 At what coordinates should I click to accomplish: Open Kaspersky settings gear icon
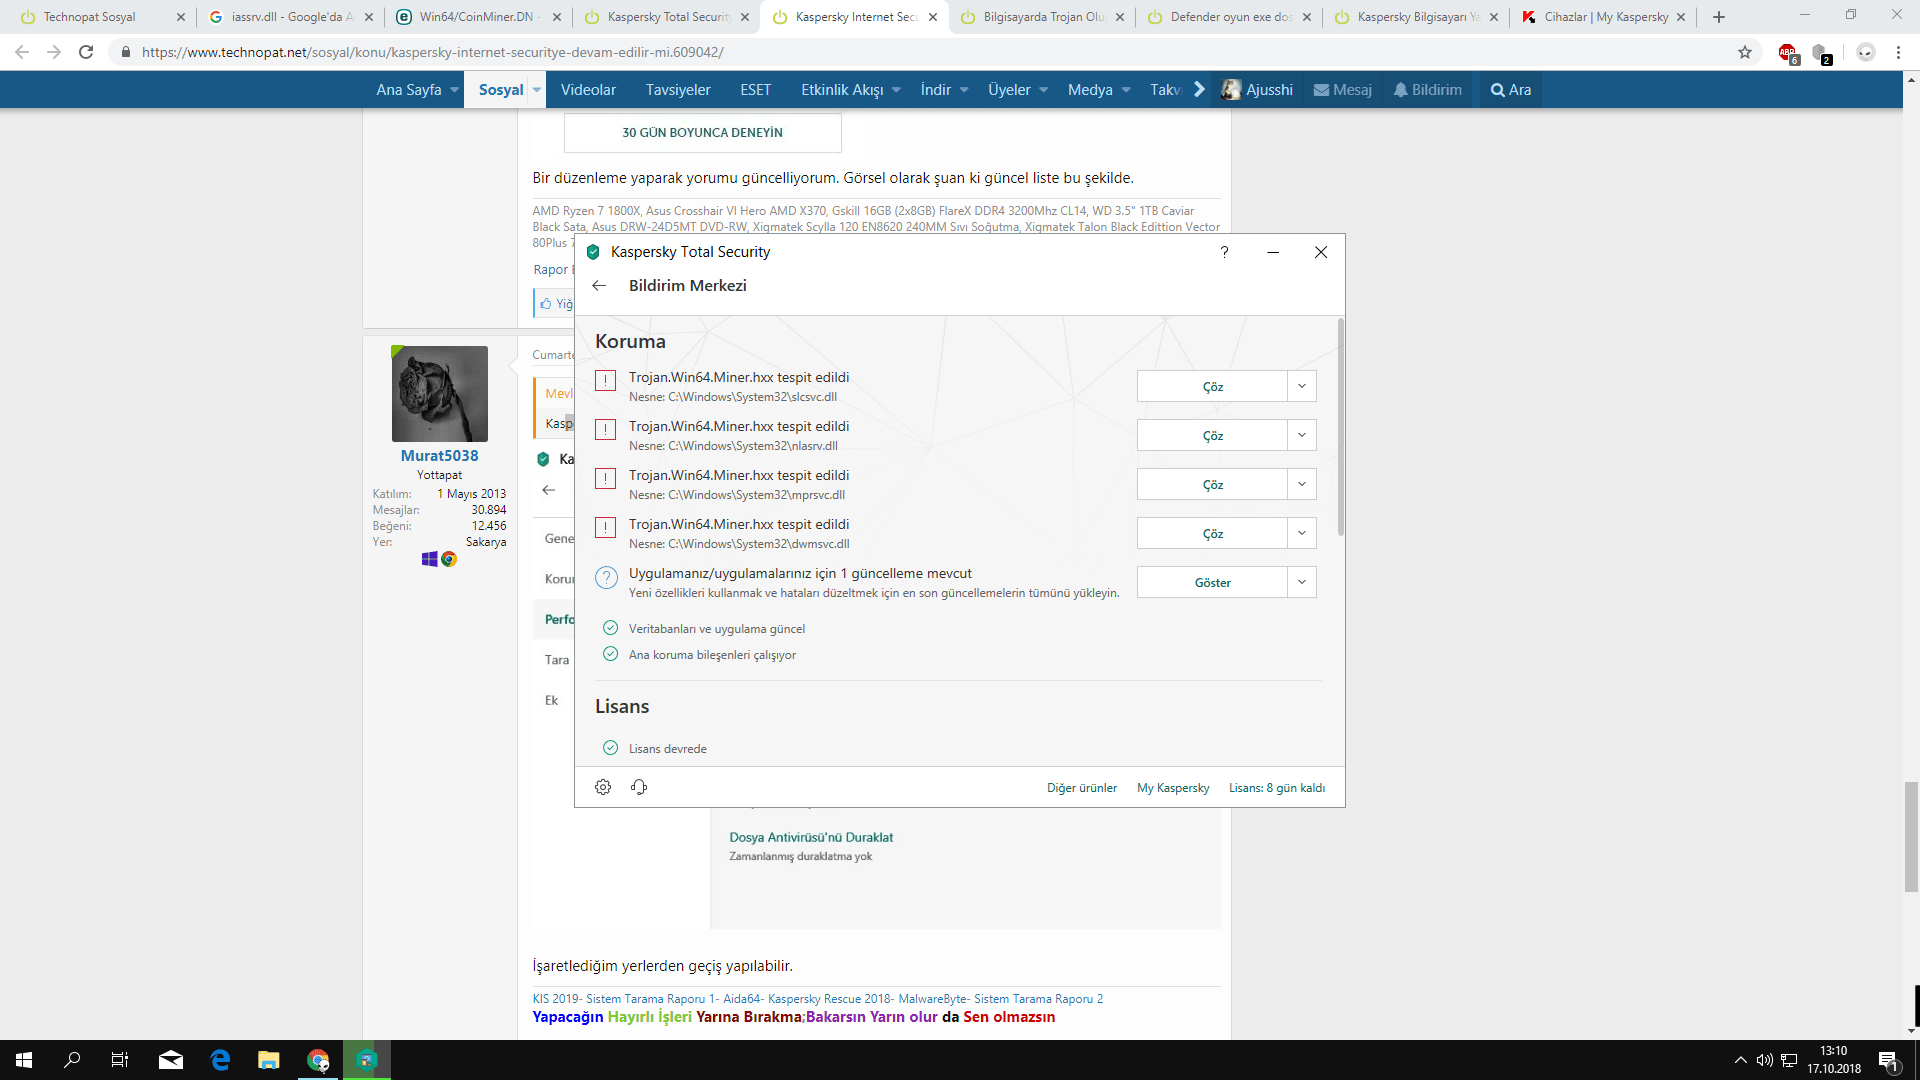click(x=603, y=787)
